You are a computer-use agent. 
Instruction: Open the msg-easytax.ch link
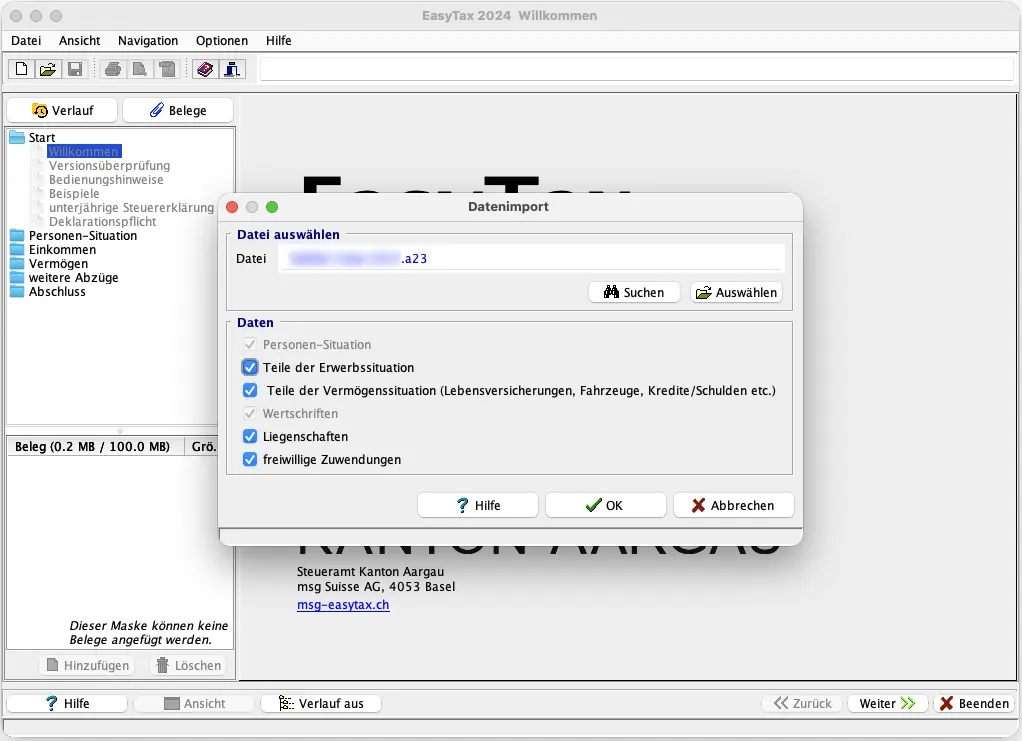pos(343,605)
